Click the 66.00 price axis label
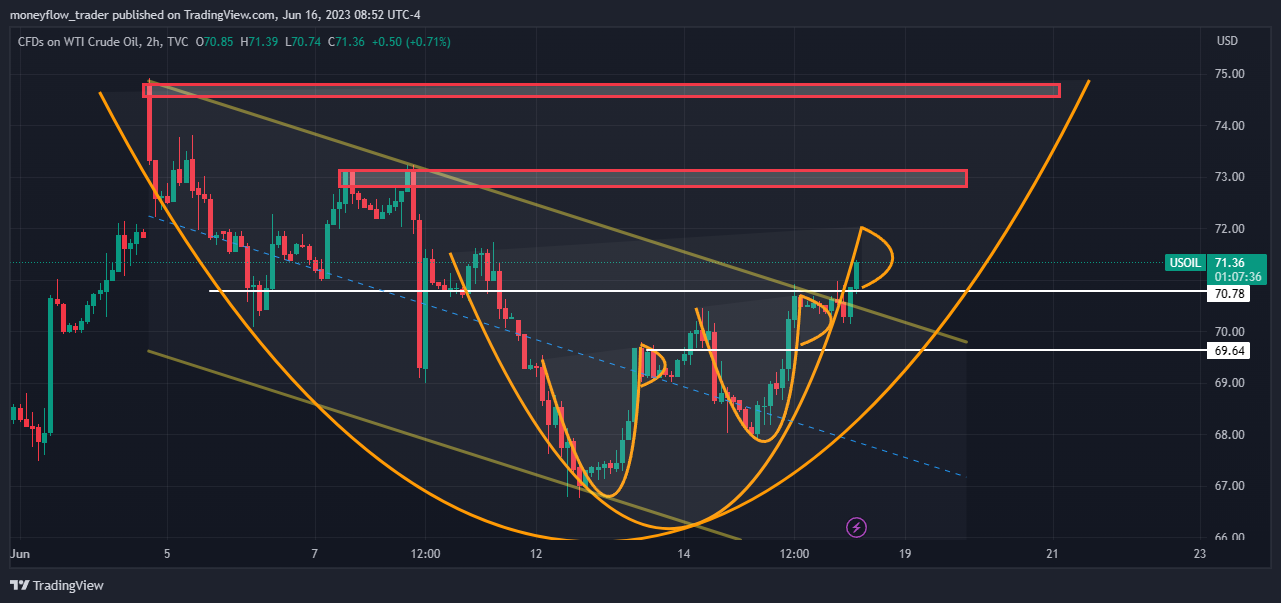This screenshot has height=603, width=1281. 1230,538
